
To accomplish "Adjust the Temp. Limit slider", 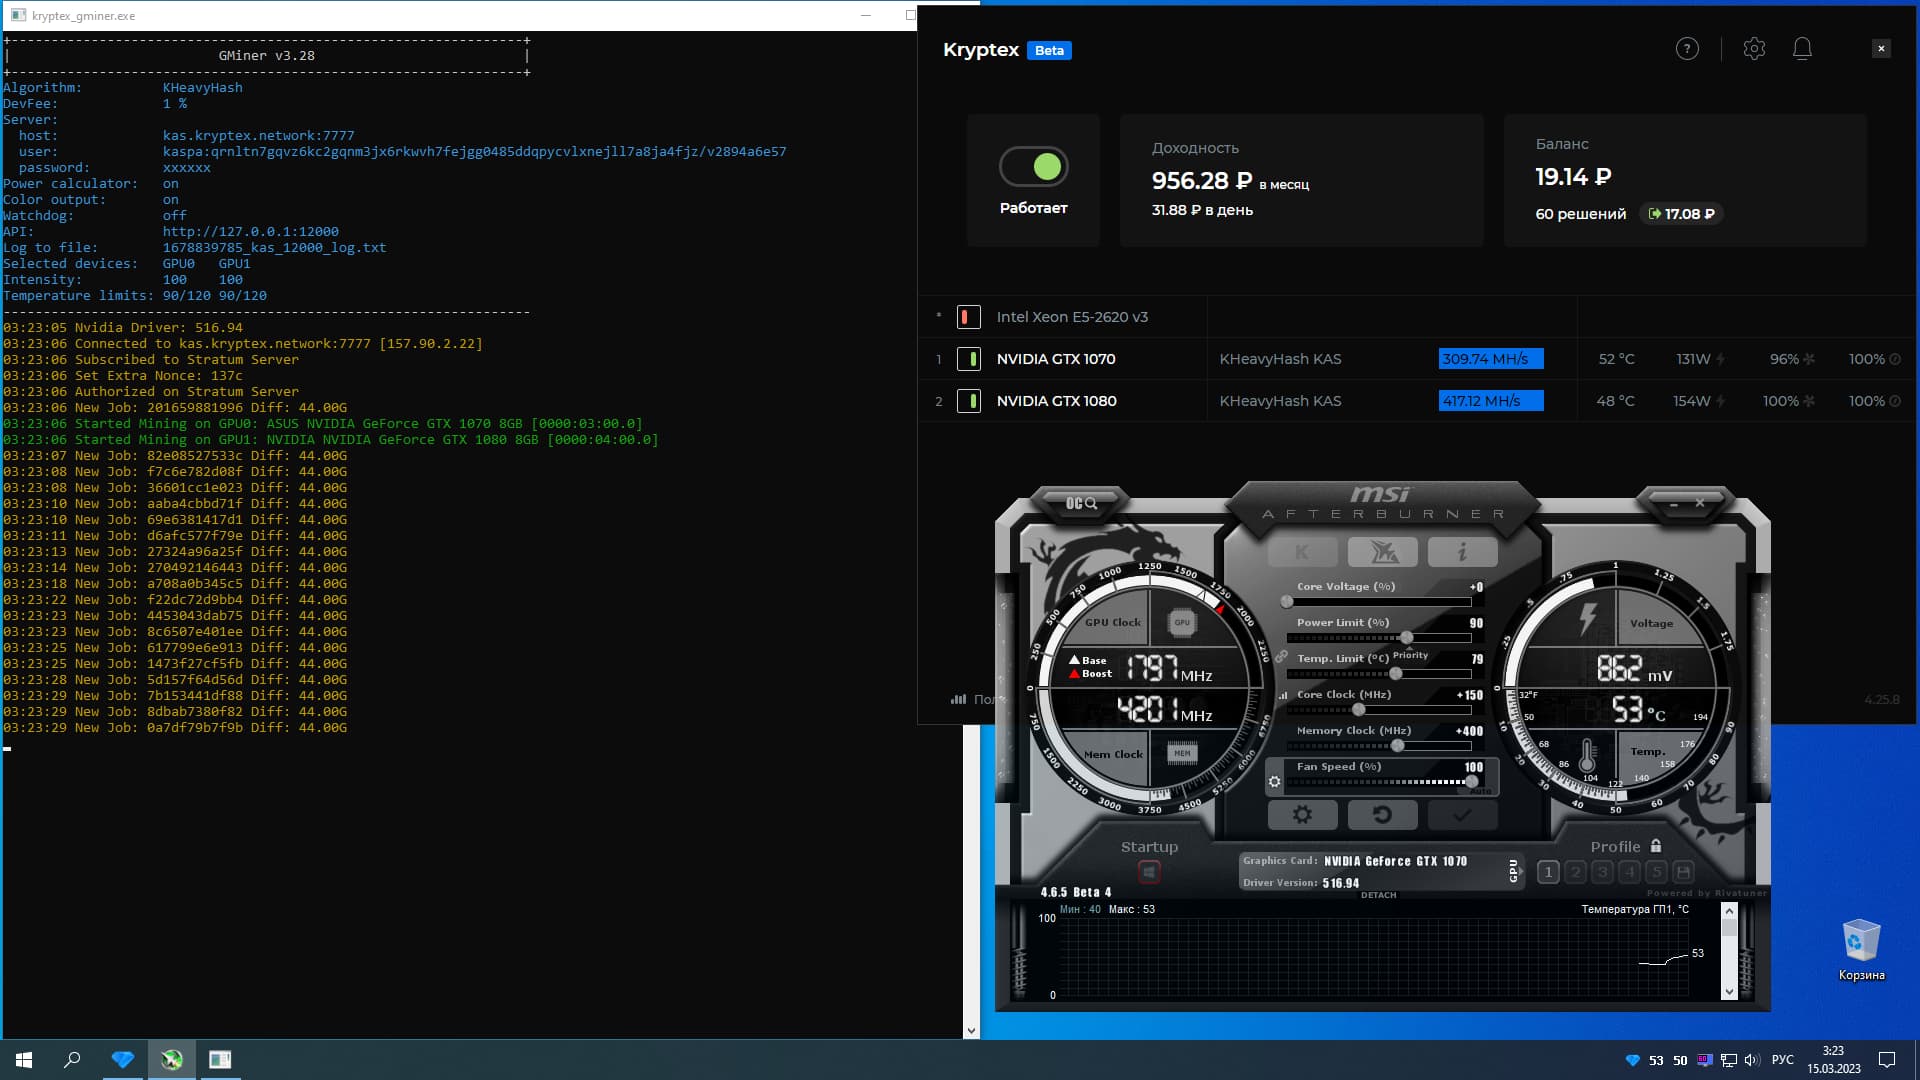I will pos(1379,674).
